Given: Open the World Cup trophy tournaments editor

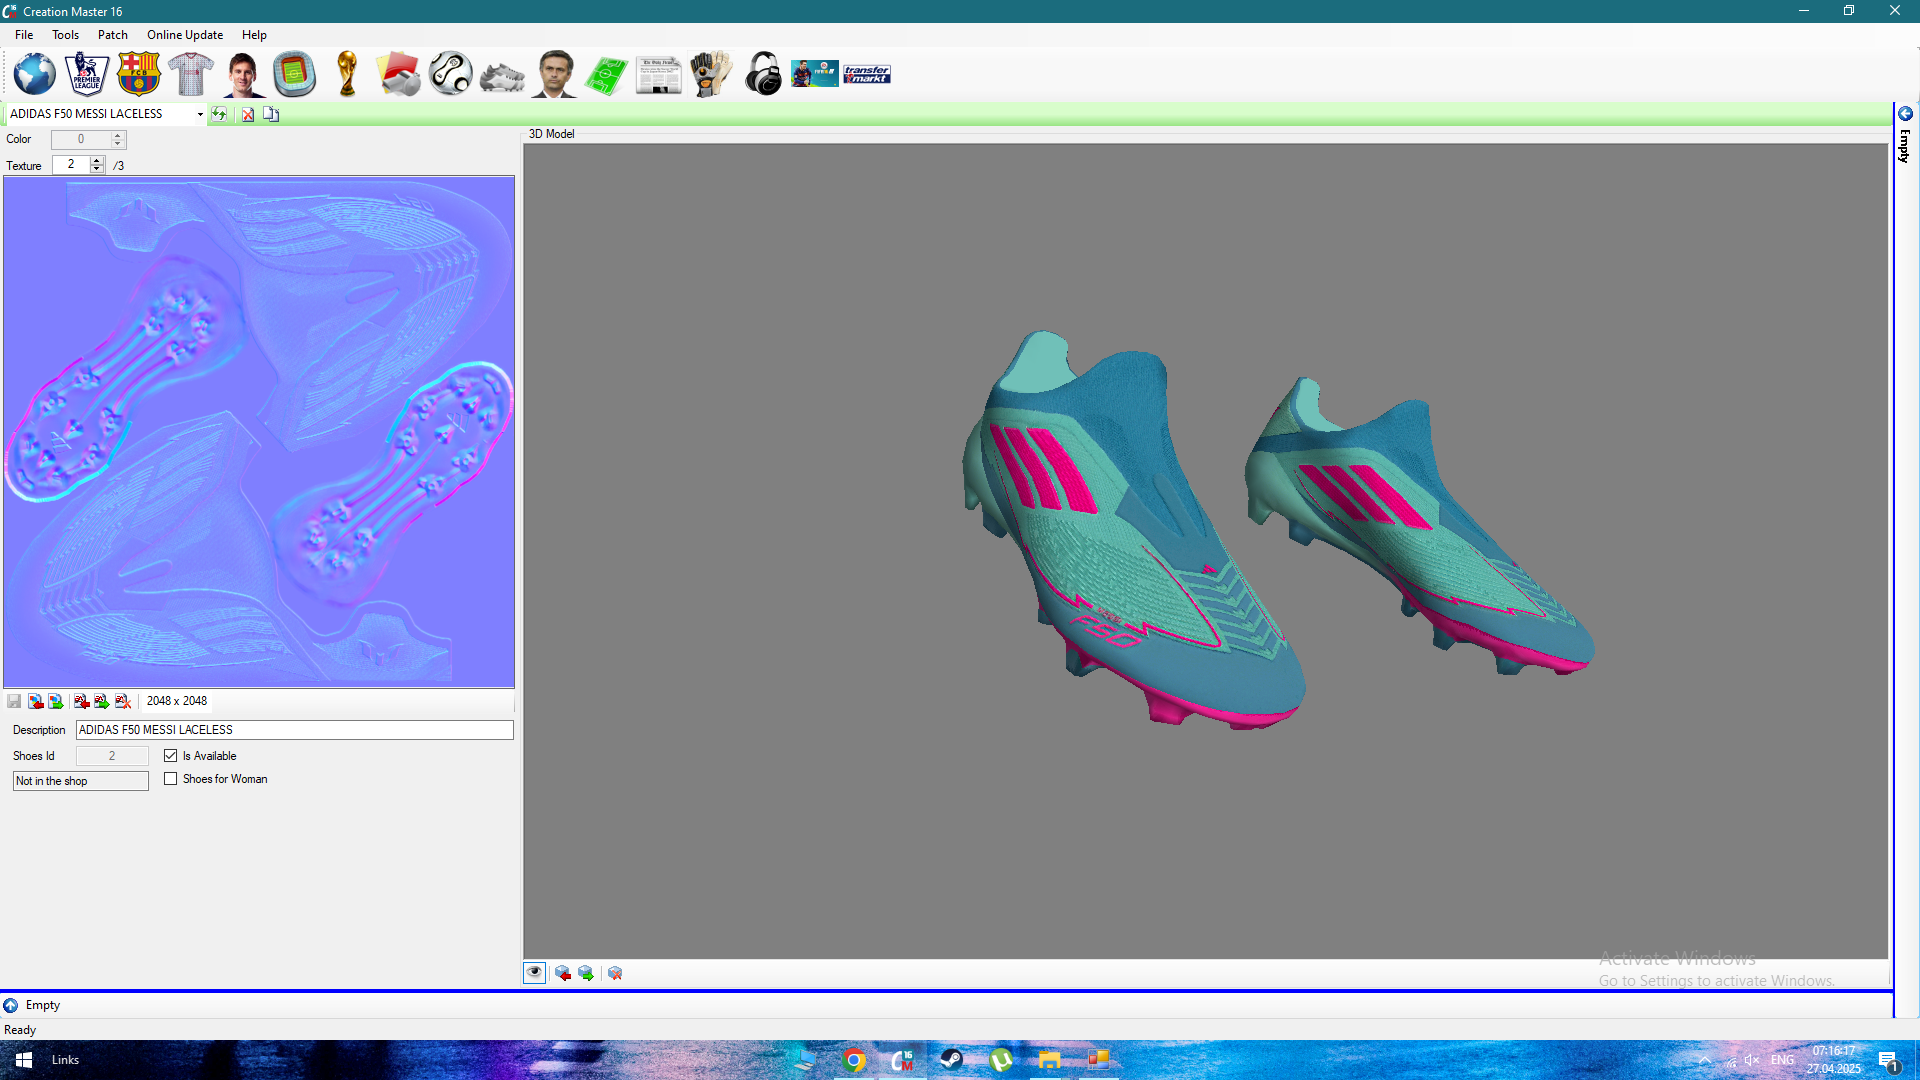Looking at the screenshot, I should pos(347,75).
